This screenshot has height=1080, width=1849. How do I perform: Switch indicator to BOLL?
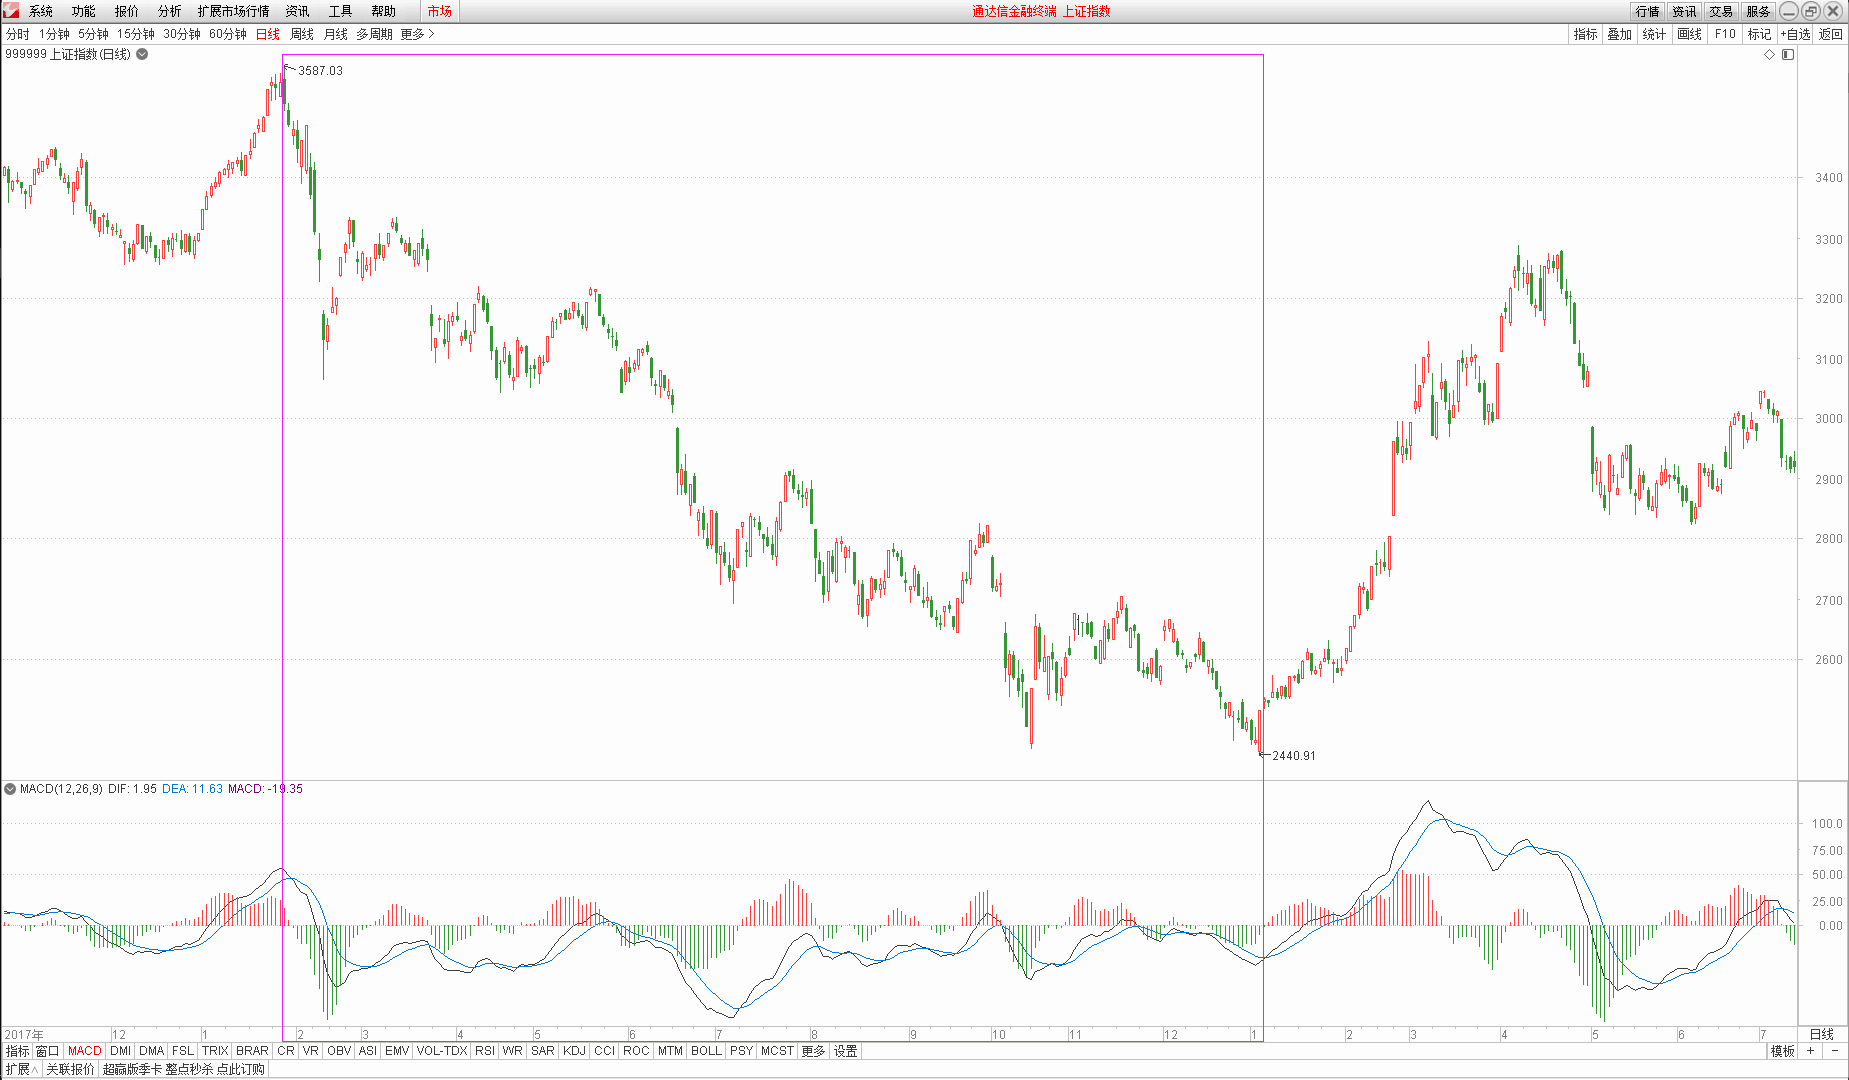[706, 1051]
